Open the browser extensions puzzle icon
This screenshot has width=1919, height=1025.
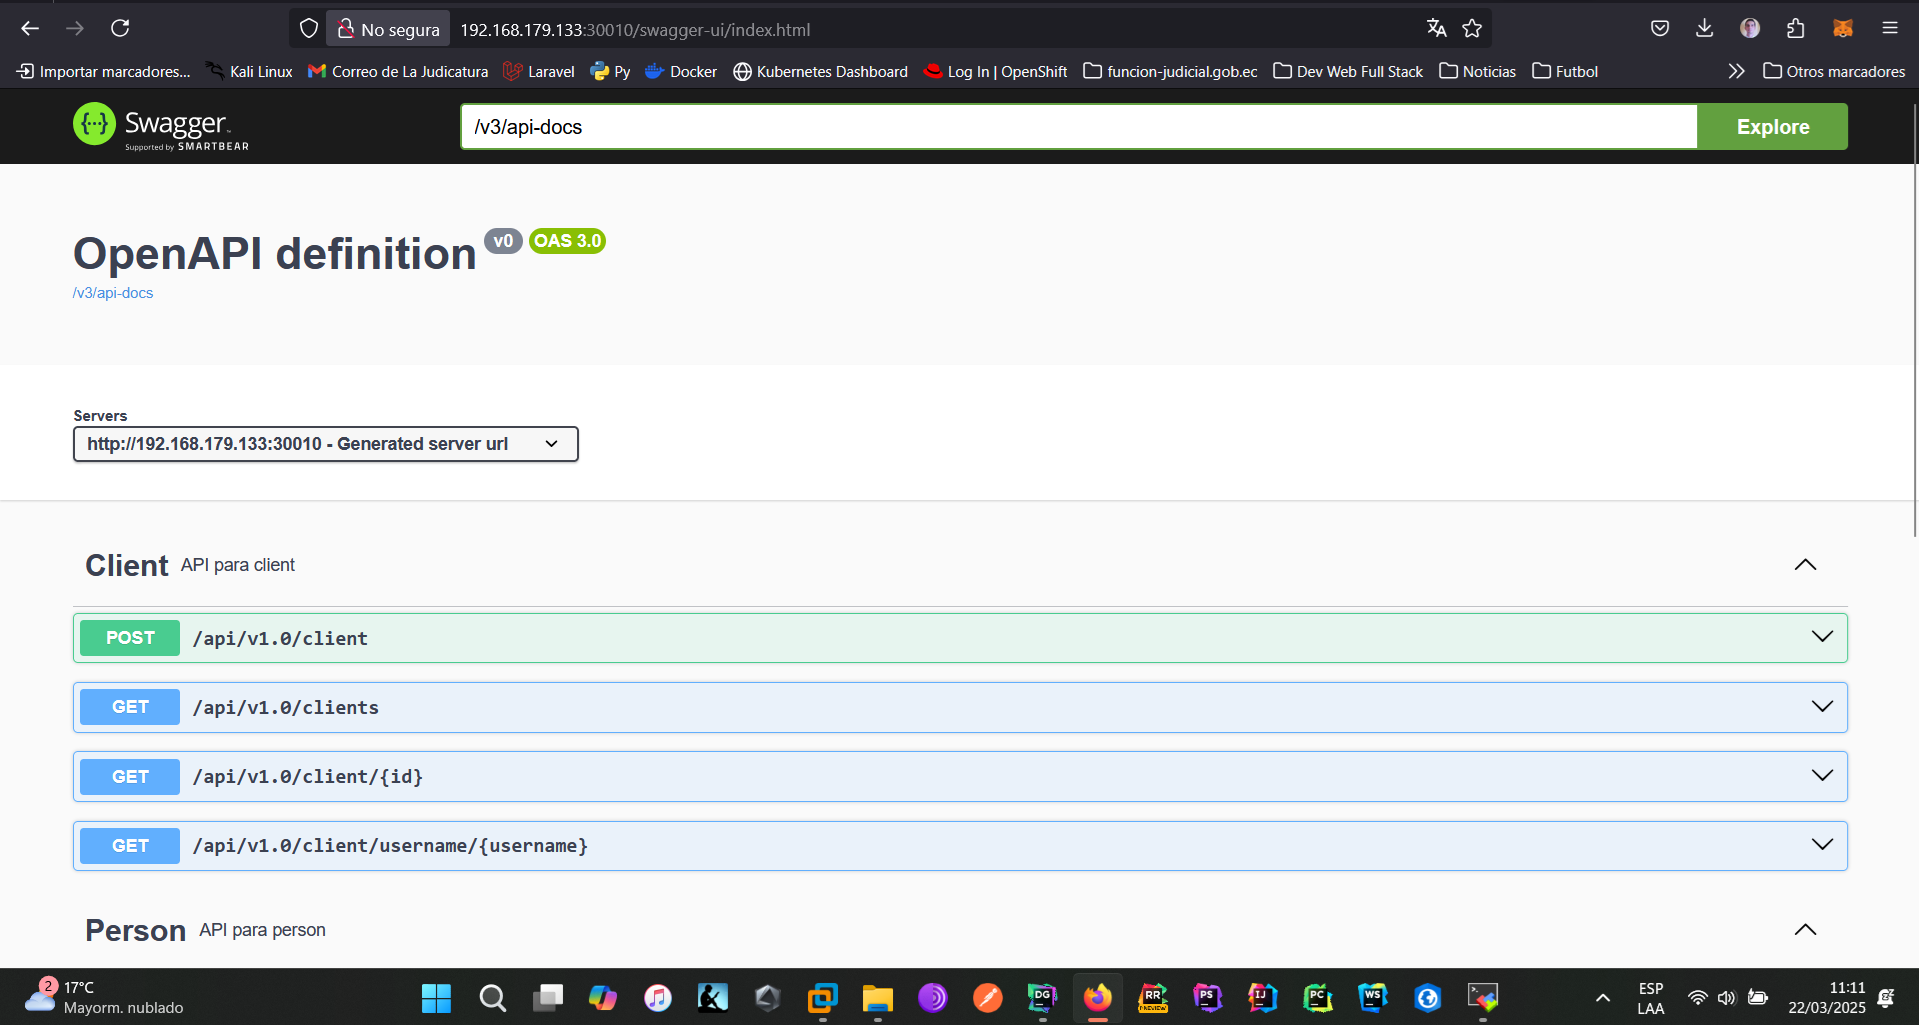tap(1796, 28)
